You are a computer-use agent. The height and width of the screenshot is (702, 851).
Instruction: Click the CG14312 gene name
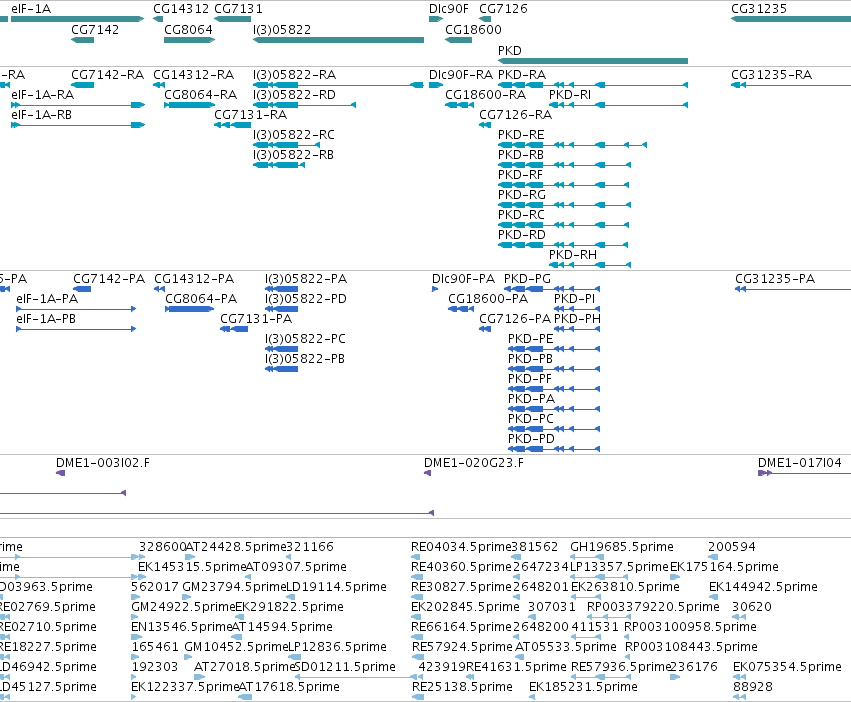tap(181, 9)
